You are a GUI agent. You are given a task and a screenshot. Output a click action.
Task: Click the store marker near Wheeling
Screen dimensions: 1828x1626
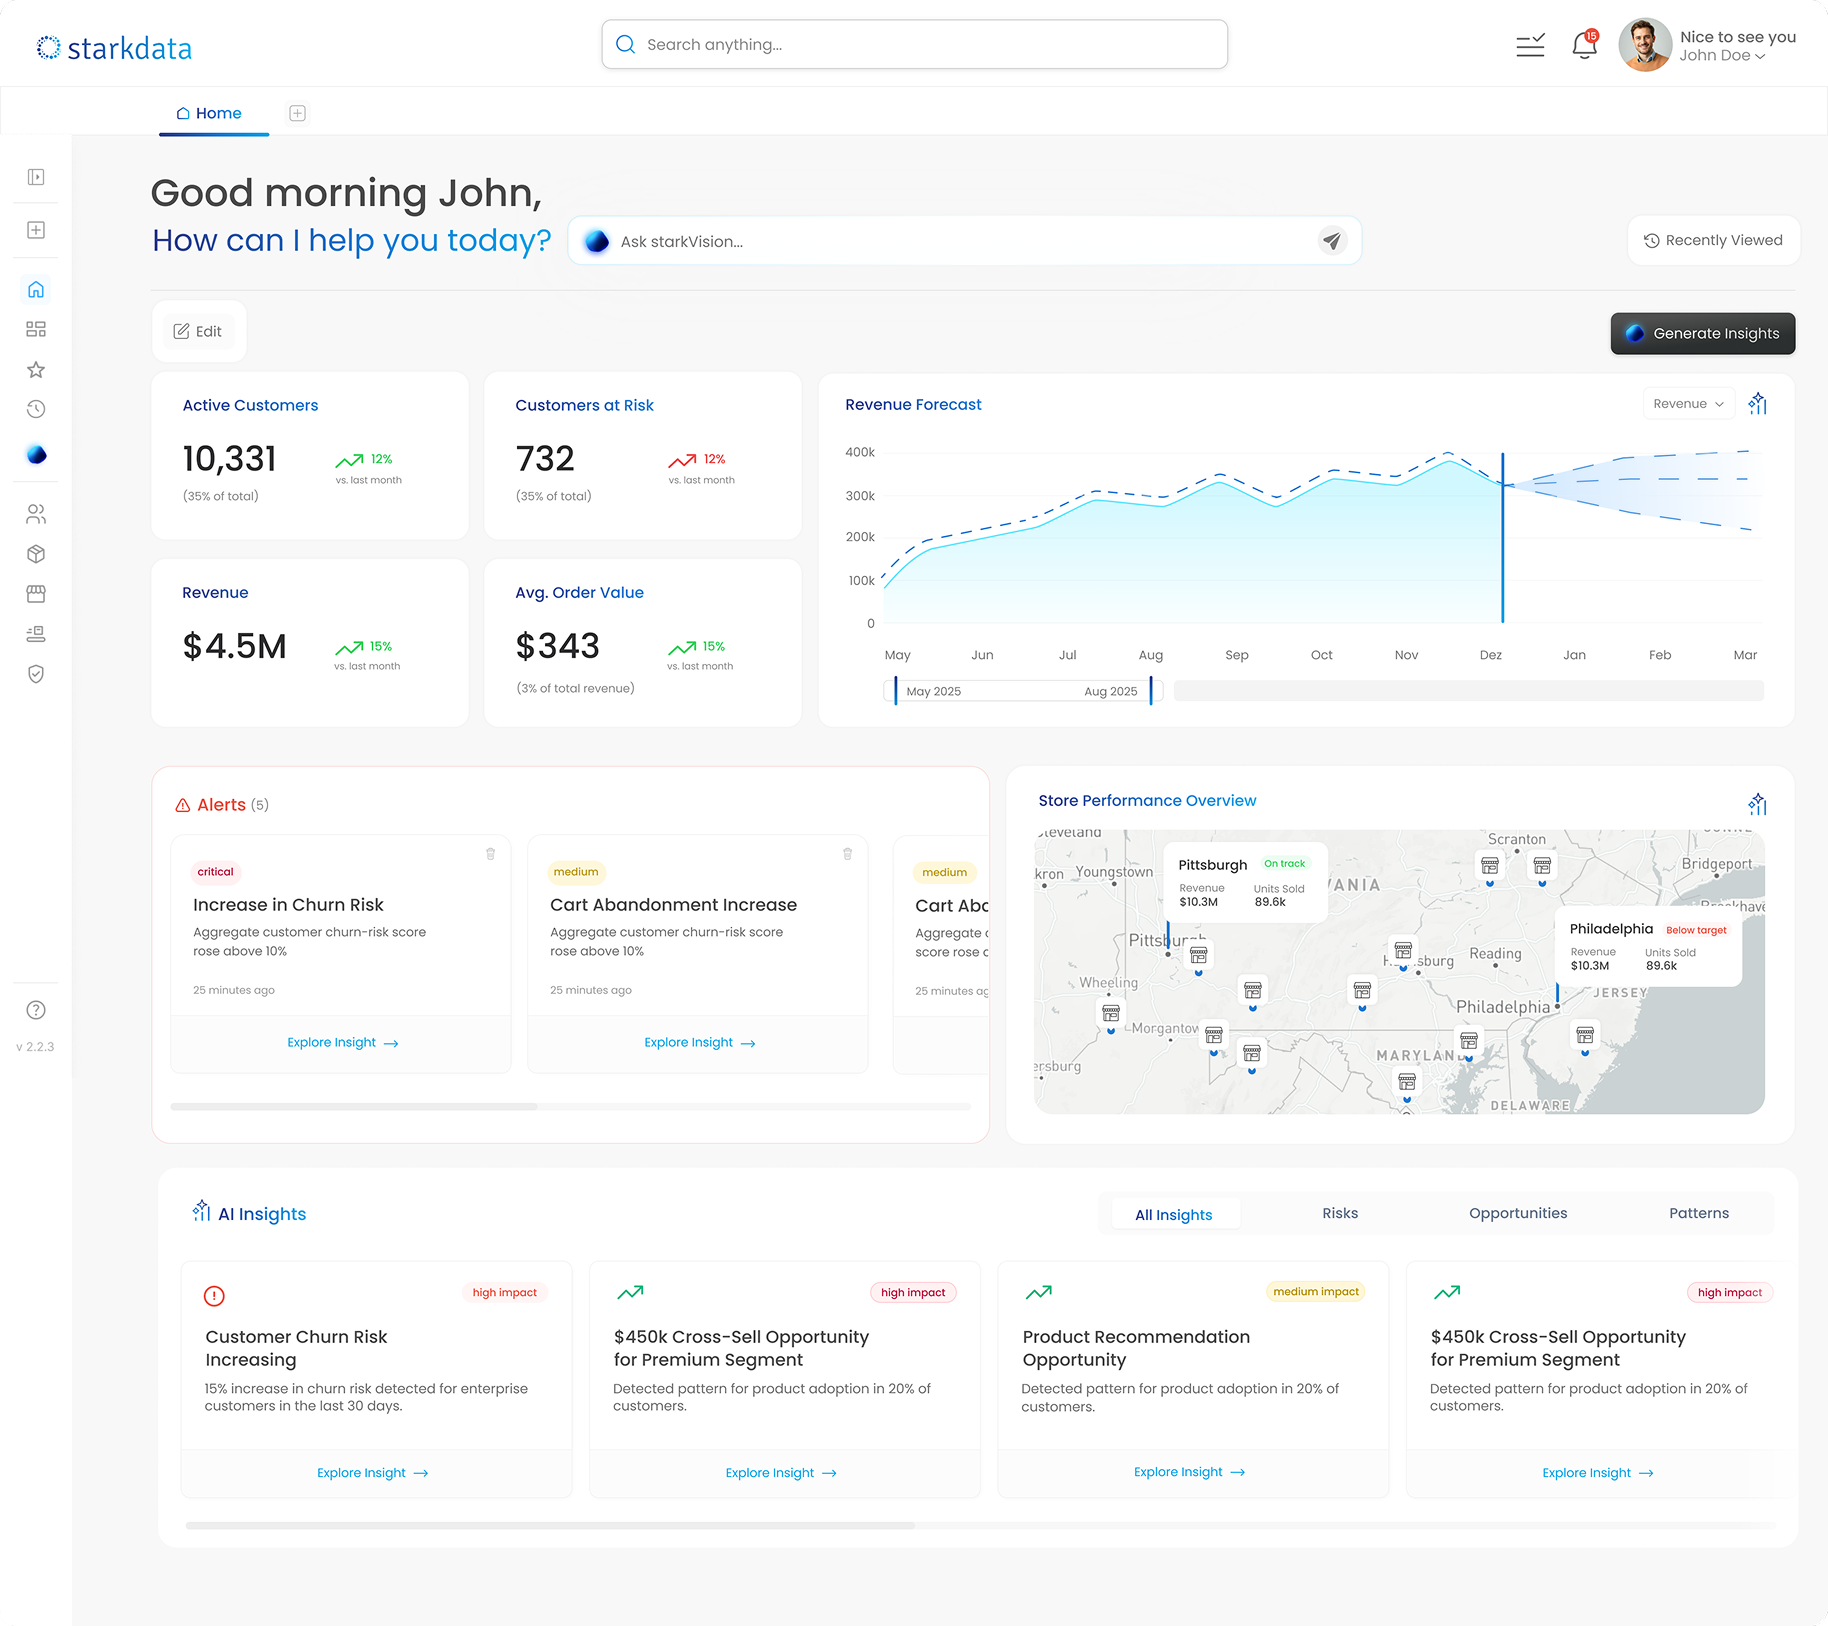click(1110, 1015)
